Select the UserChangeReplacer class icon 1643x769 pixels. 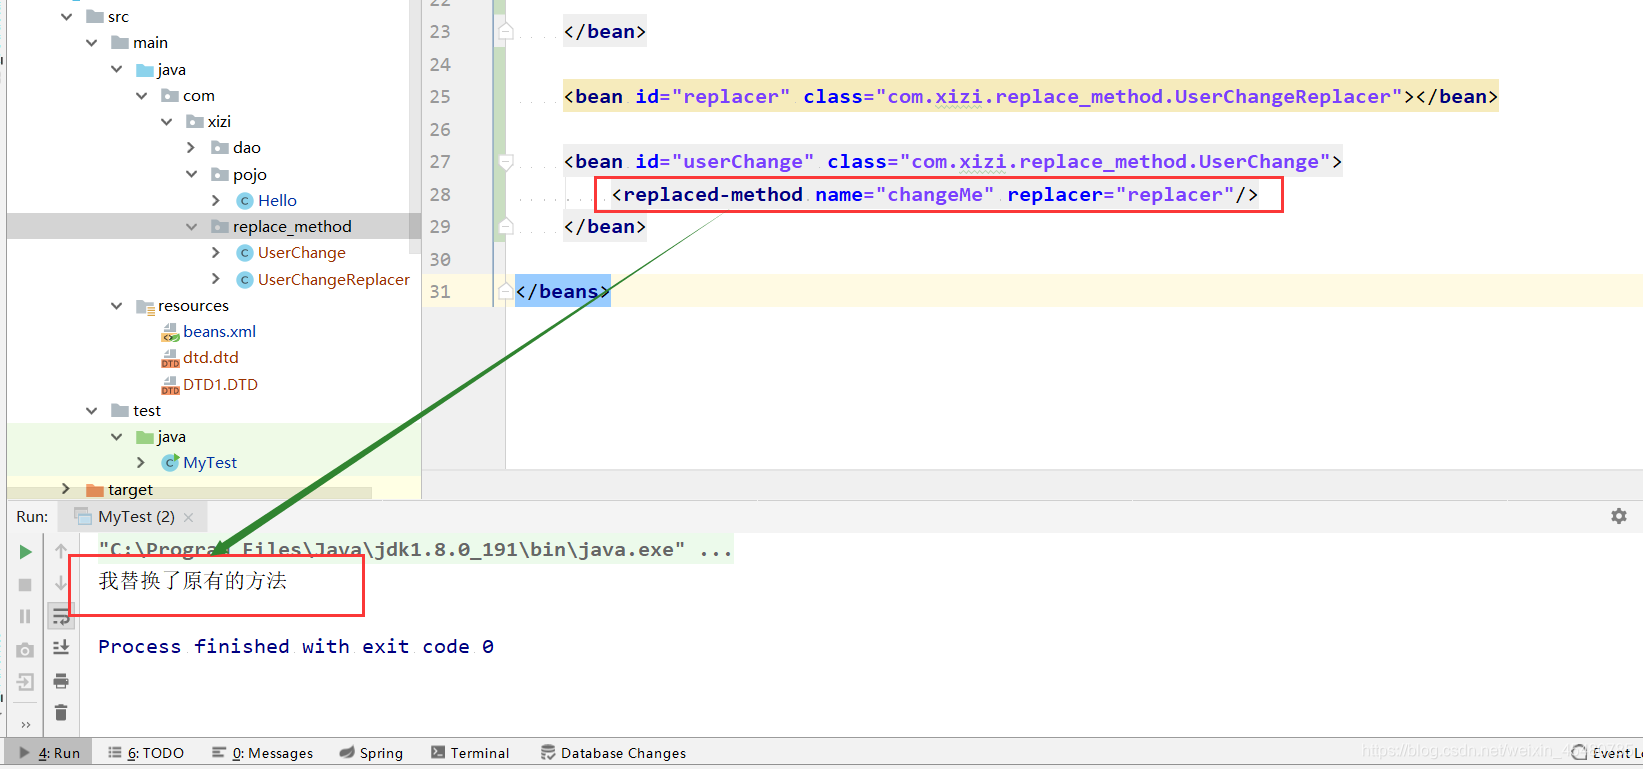[244, 280]
